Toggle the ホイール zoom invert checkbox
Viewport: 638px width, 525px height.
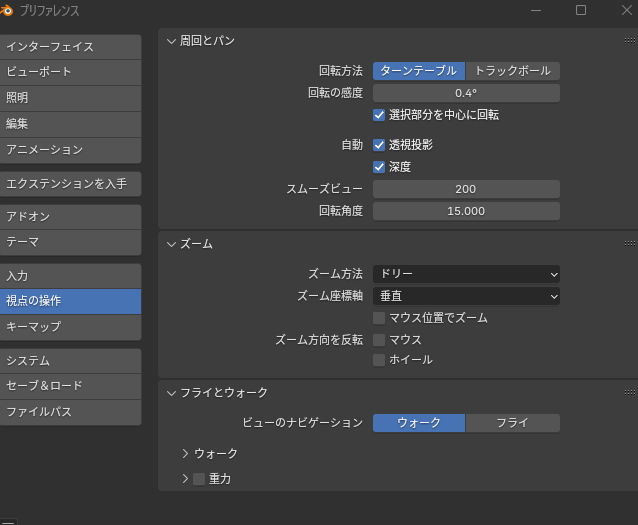click(x=380, y=360)
